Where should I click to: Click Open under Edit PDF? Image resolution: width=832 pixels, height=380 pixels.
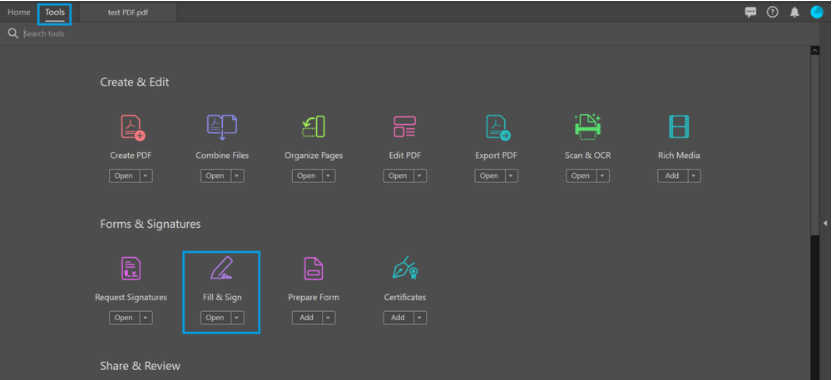pos(398,176)
